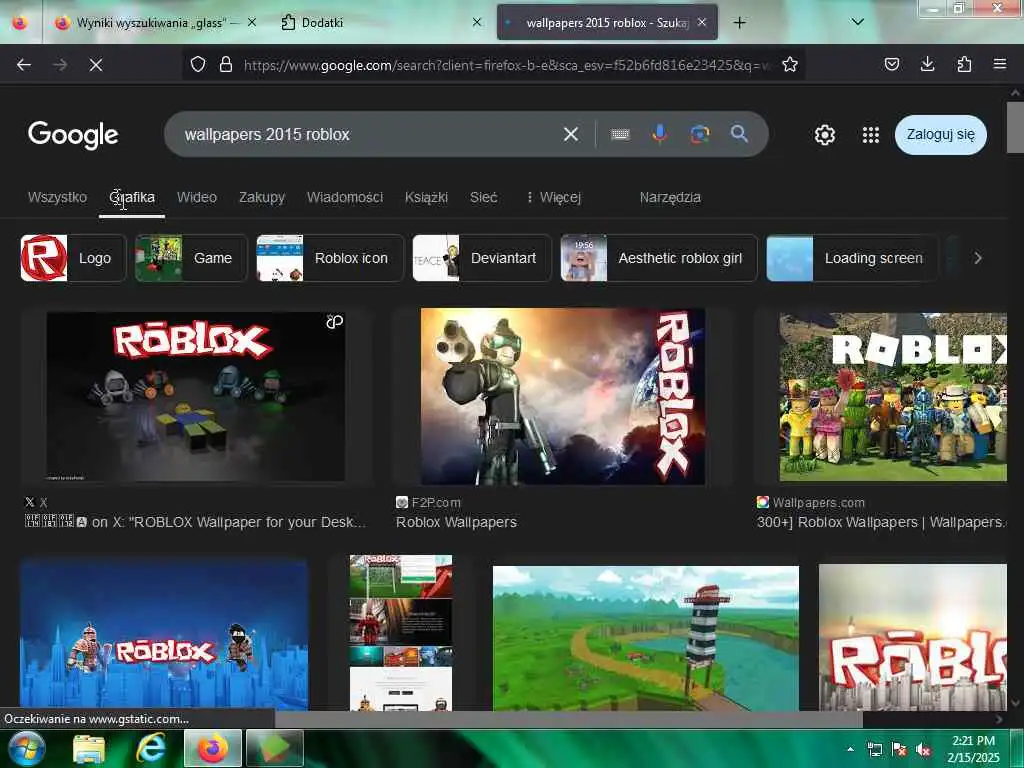This screenshot has height=768, width=1024.
Task: Filter by Aesthetic roblox girl chip
Action: point(659,258)
